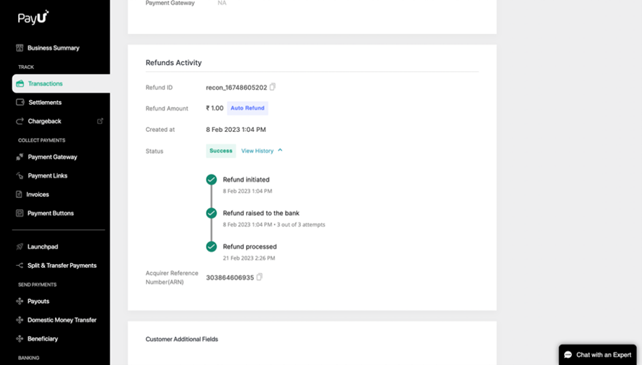Open Domestic Money Transfer
642x365 pixels.
61,320
